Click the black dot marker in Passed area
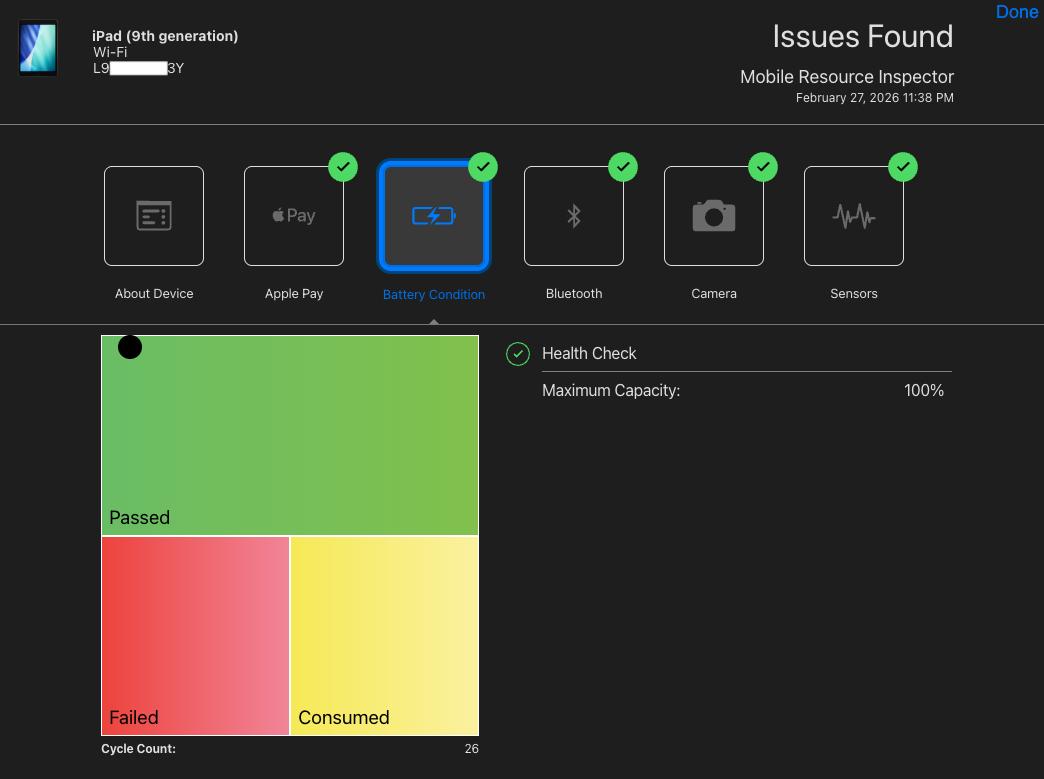 [x=130, y=347]
